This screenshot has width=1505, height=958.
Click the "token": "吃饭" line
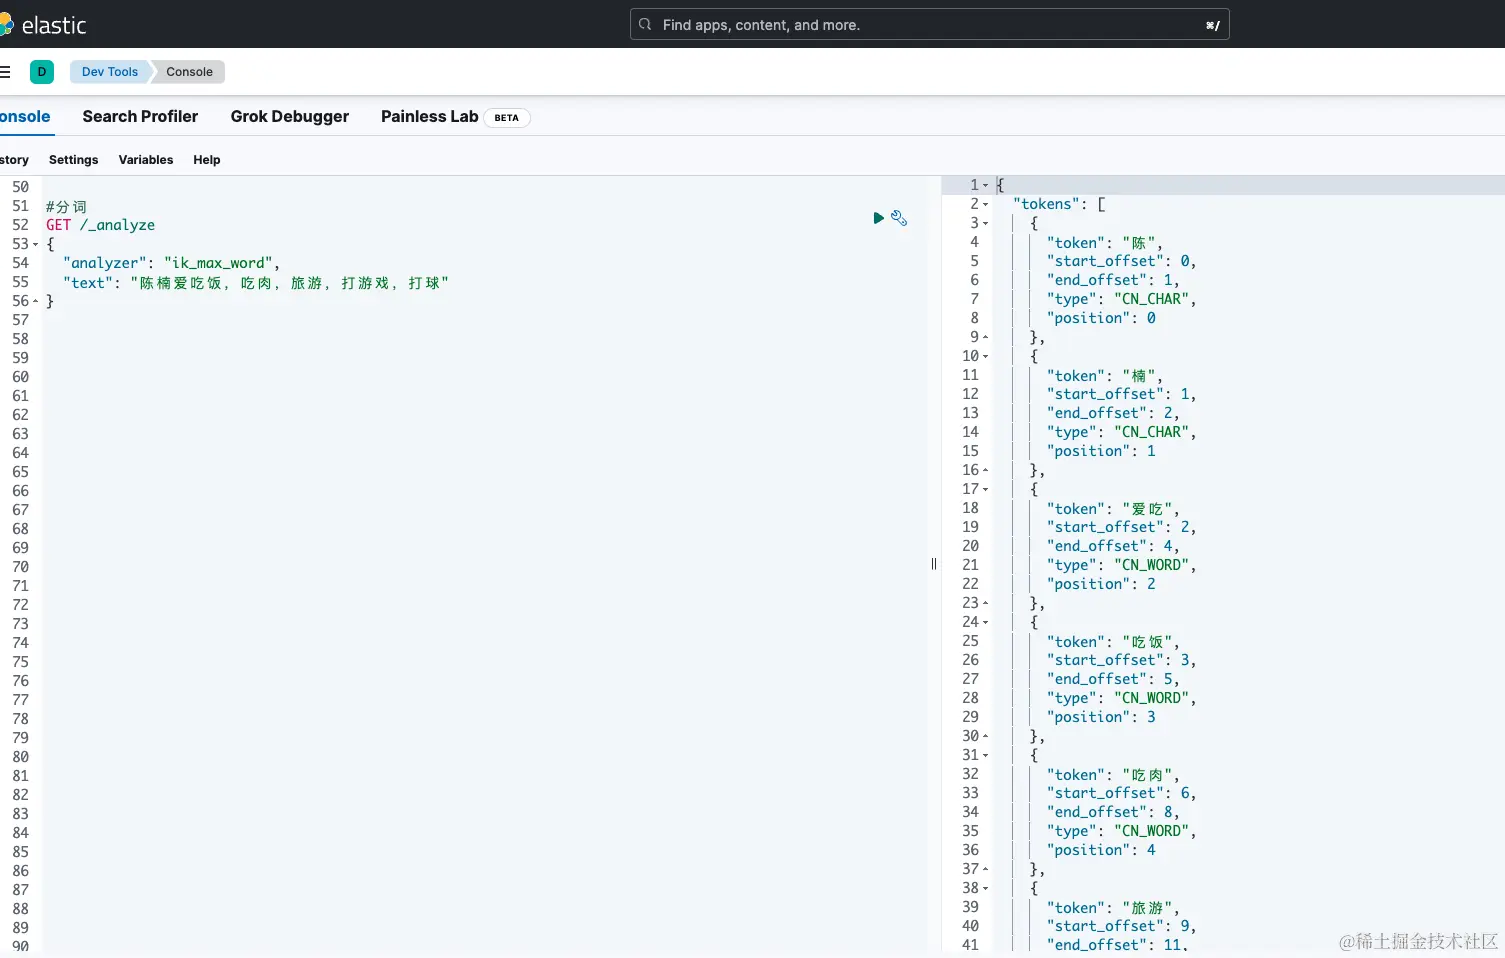[x=1113, y=642]
